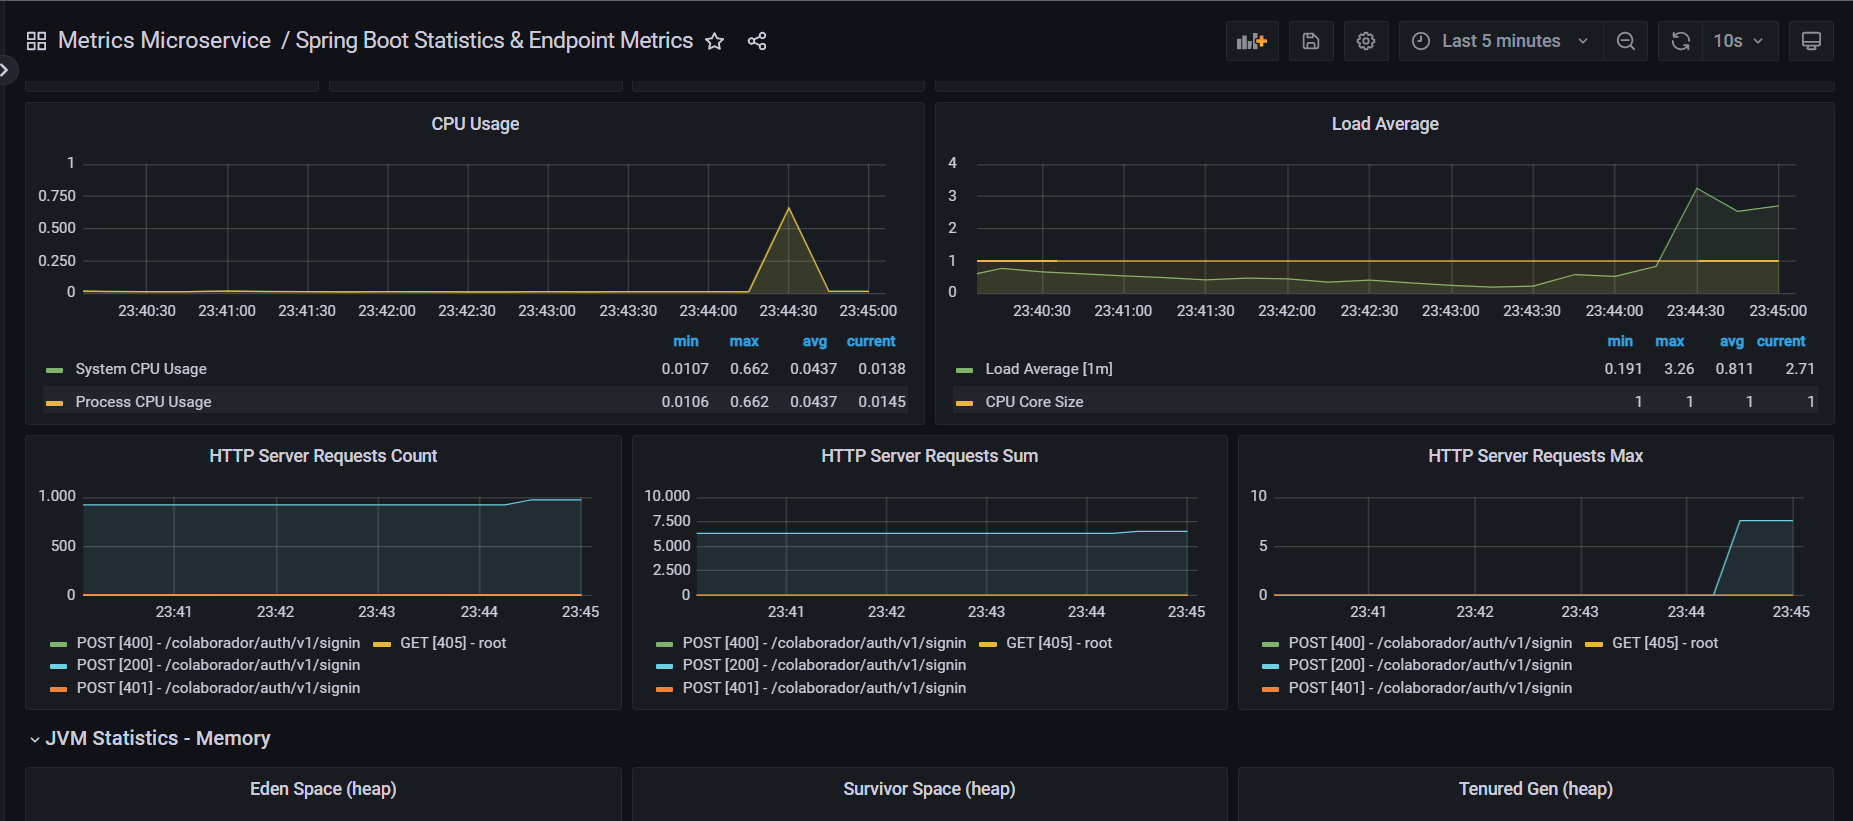
Task: Cycle view mode with monitor icon
Action: click(x=1810, y=41)
